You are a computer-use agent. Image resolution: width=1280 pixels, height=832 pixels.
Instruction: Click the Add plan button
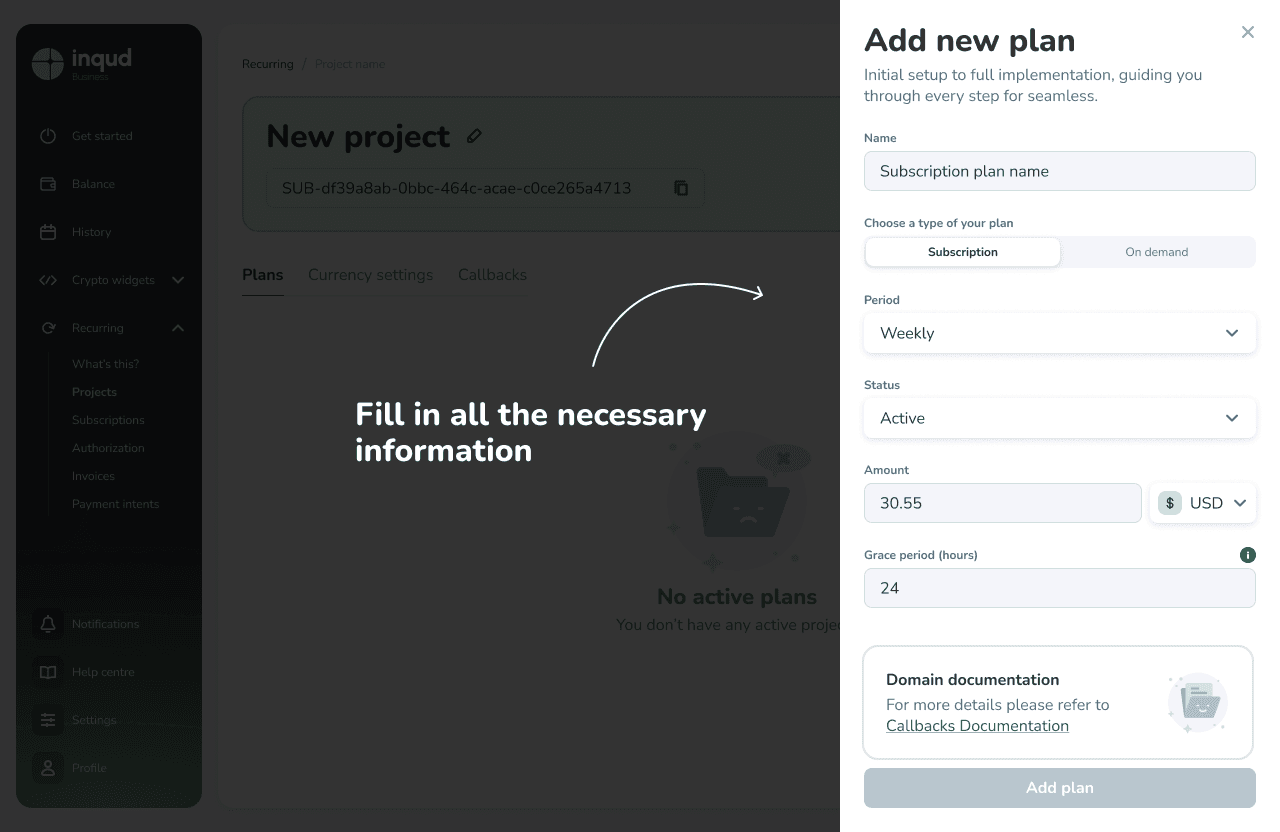coord(1059,788)
